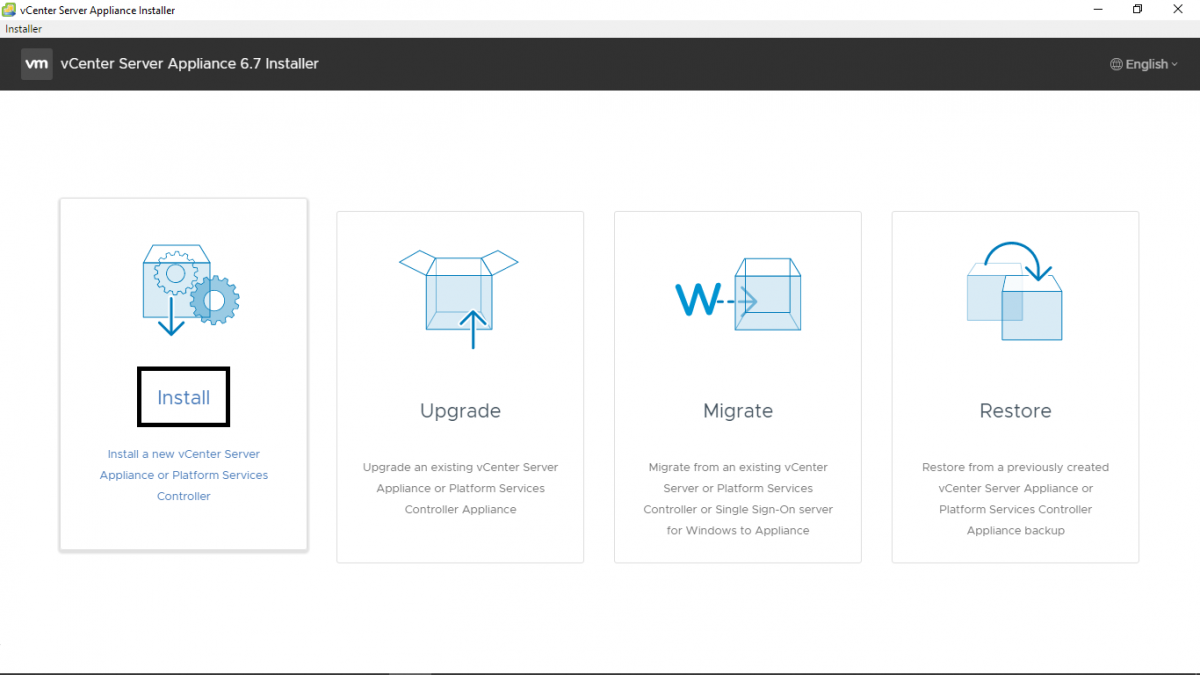Restore down the installer window
The image size is (1200, 675).
(x=1137, y=9)
